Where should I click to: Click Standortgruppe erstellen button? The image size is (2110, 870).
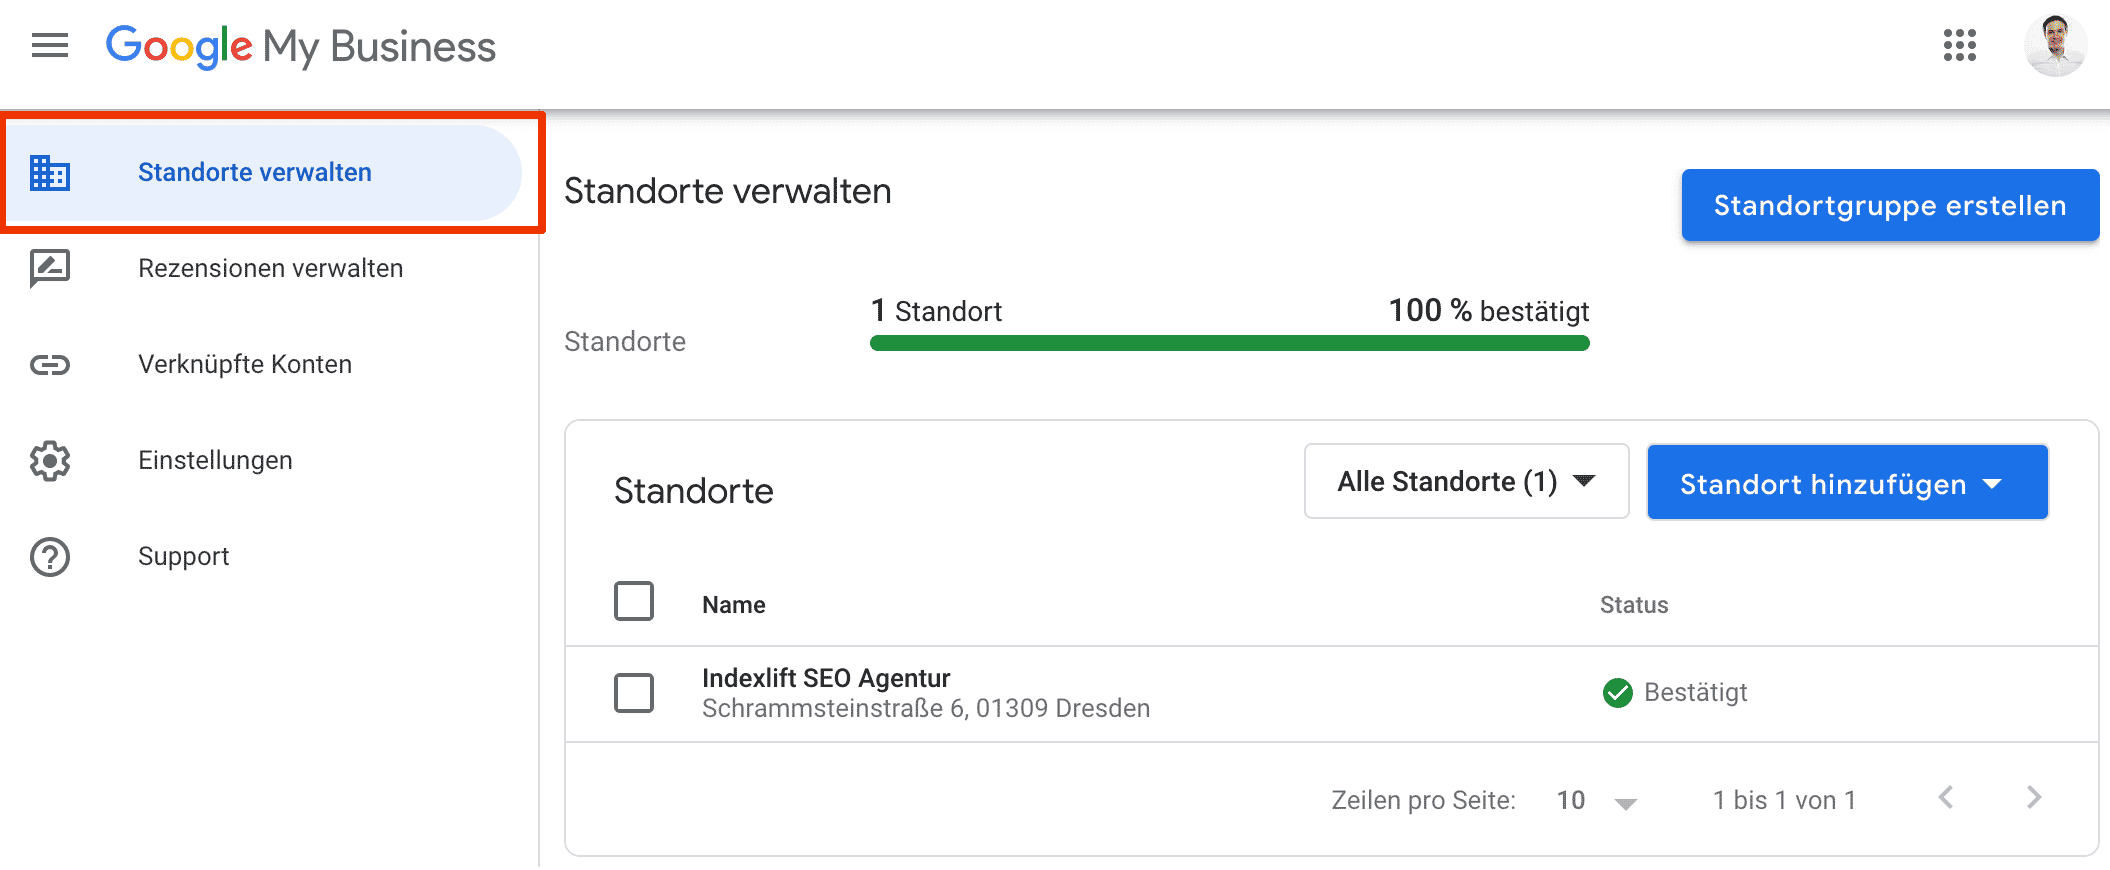tap(1890, 205)
